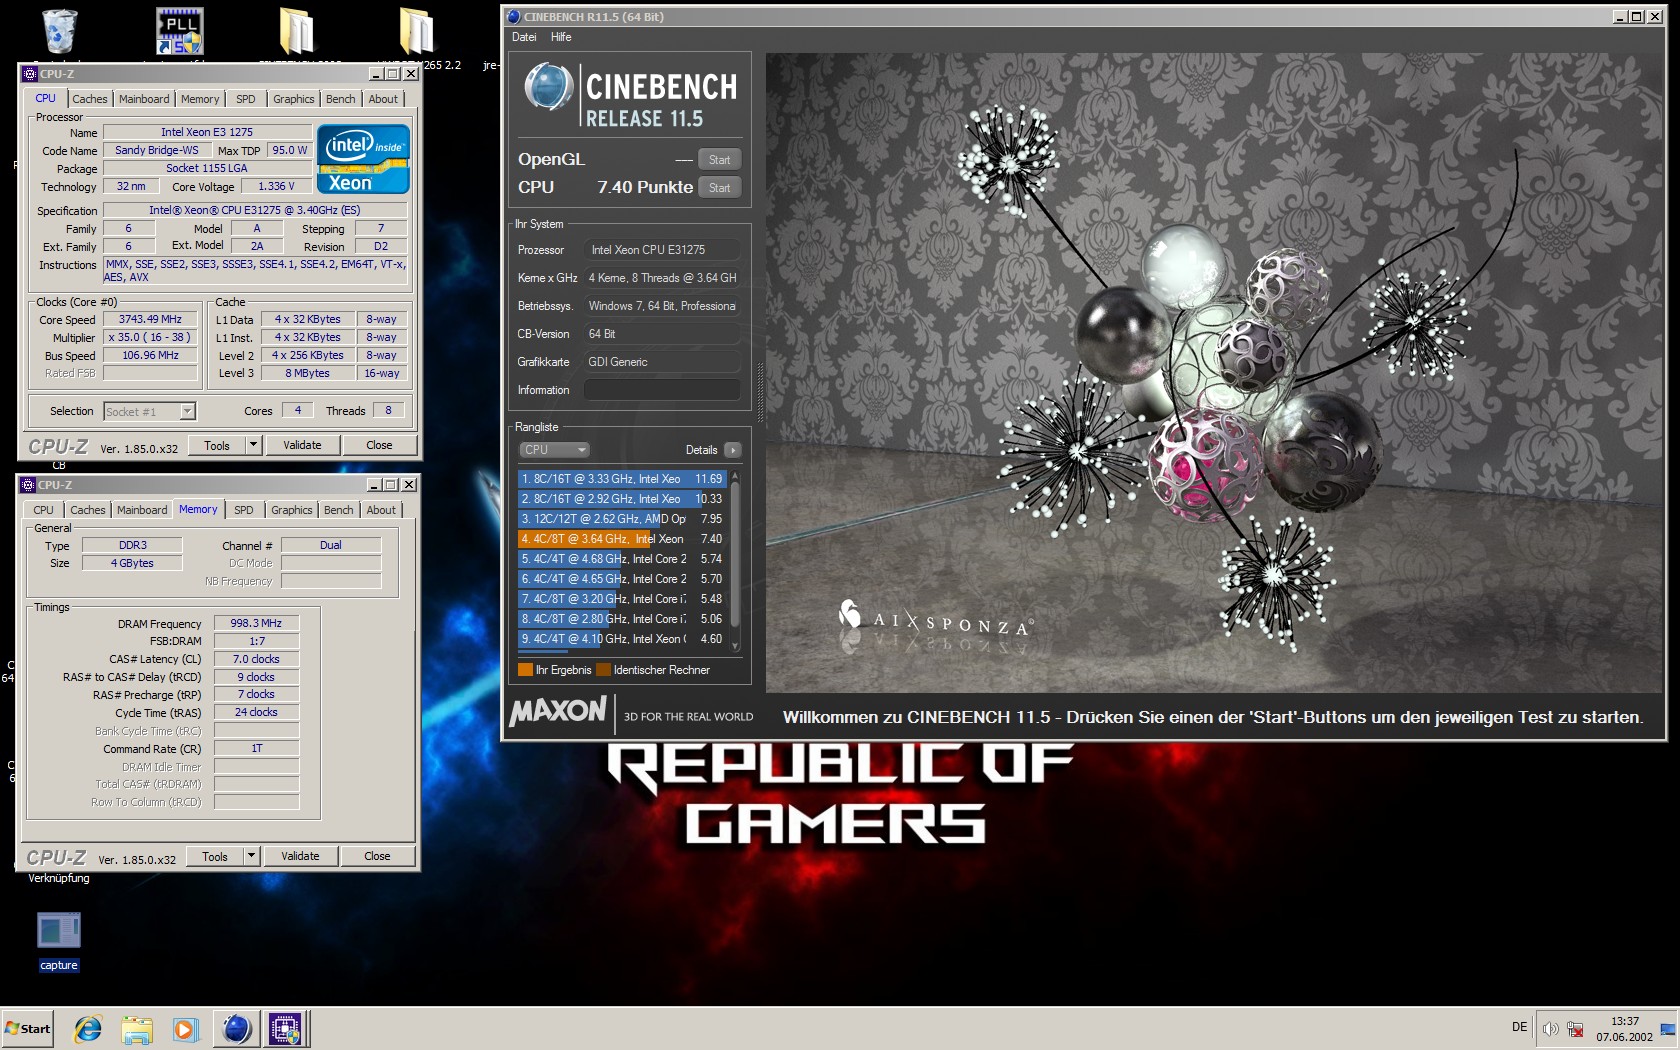Open the Hilfe menu in Cinebench
The image size is (1680, 1050).
coord(561,37)
